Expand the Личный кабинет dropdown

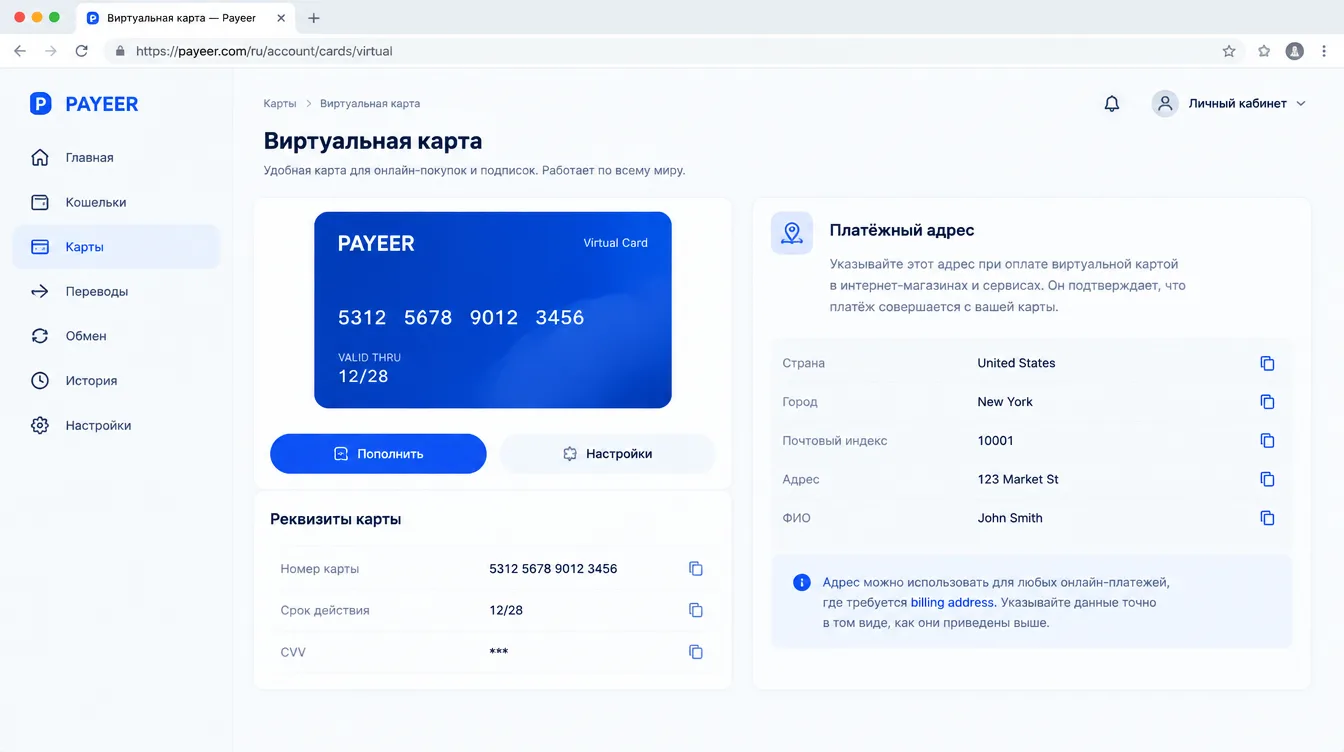pos(1247,104)
